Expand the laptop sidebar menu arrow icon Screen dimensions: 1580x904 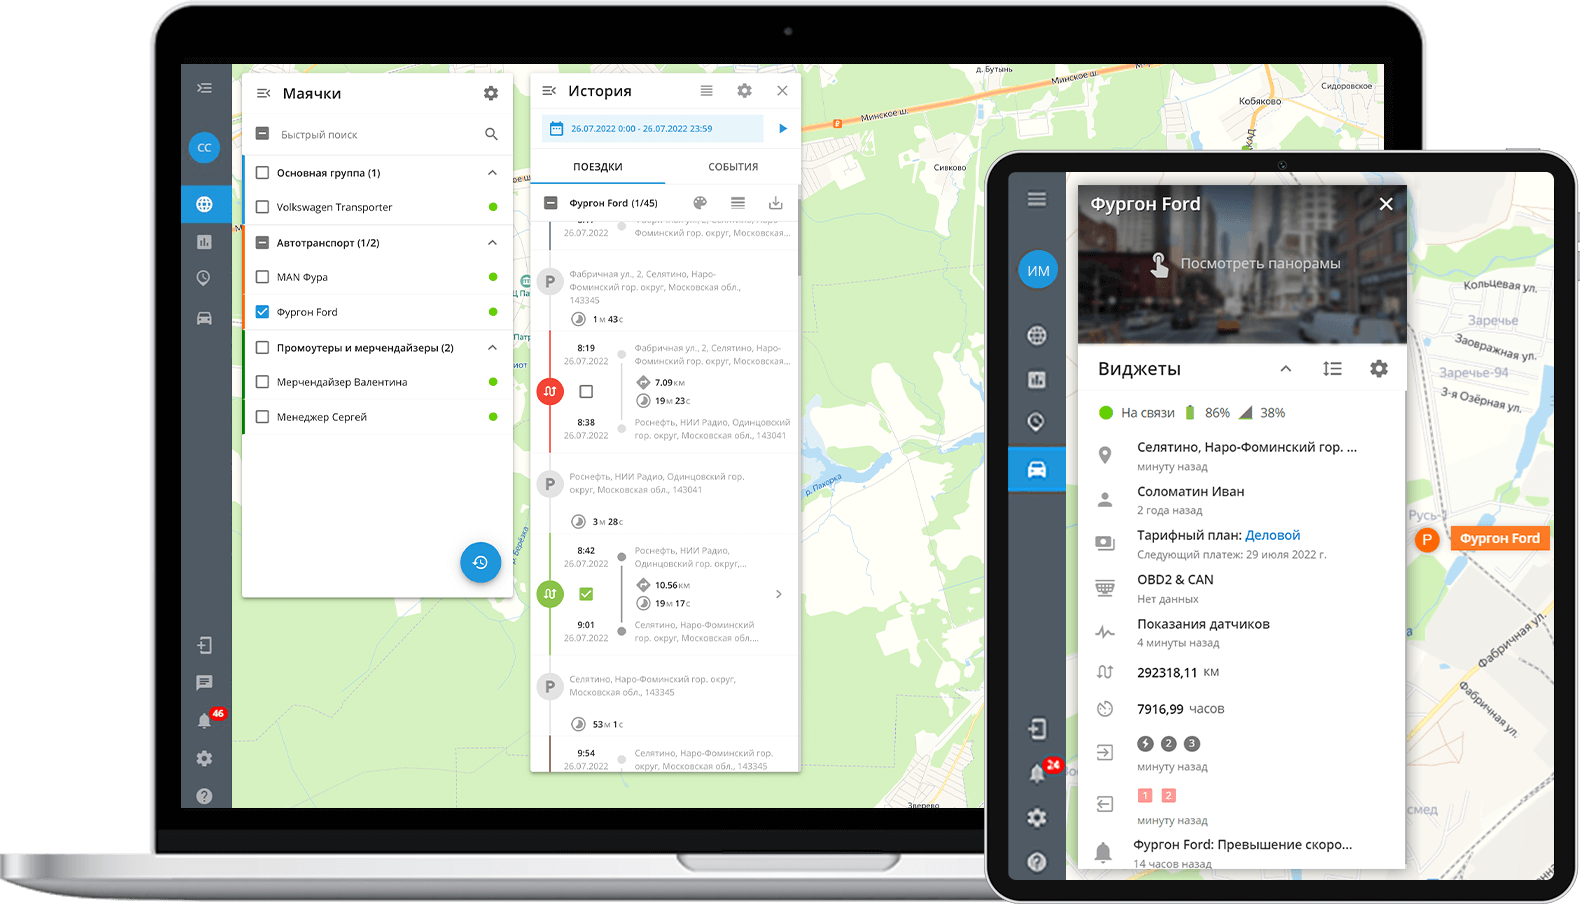(205, 88)
